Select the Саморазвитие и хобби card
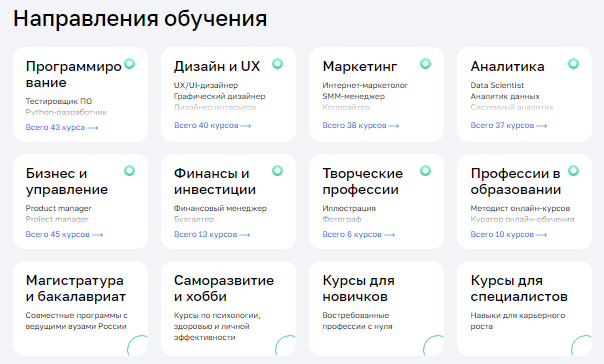 pos(228,309)
